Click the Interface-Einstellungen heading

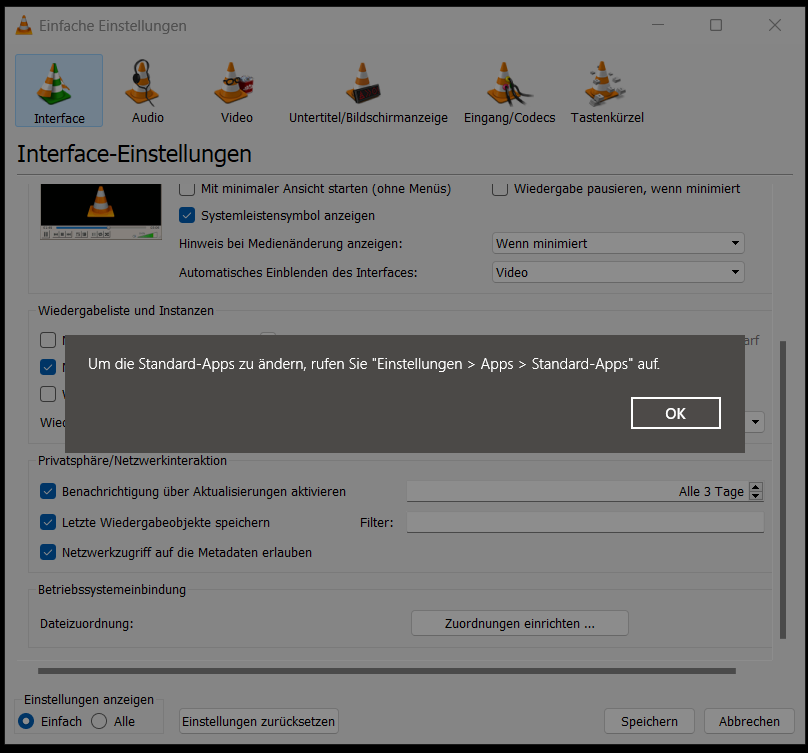click(134, 154)
